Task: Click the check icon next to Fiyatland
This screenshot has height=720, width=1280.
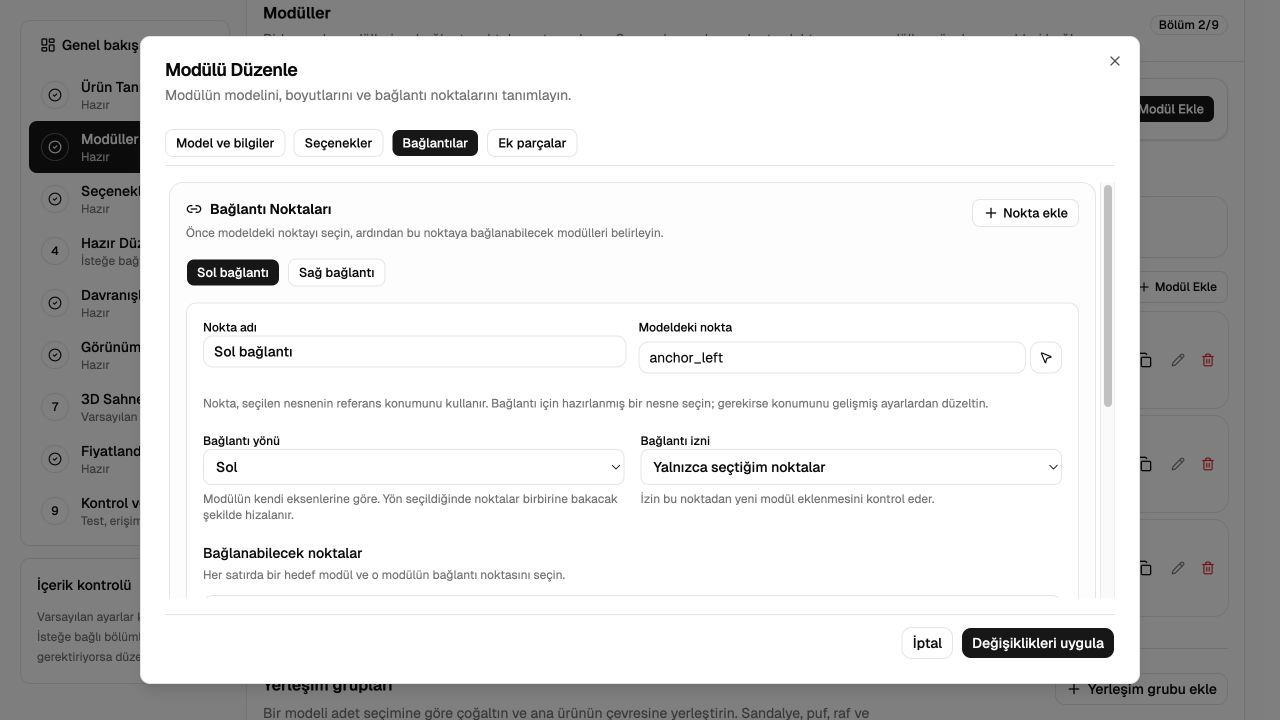Action: coord(55,459)
